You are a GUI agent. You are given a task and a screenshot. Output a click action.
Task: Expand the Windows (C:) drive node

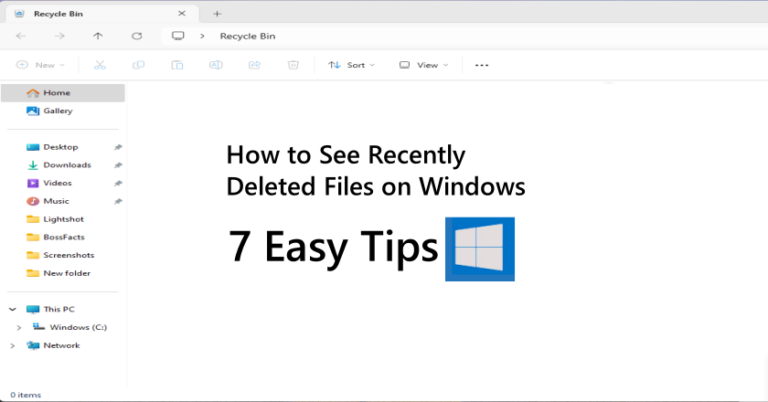[x=19, y=328]
